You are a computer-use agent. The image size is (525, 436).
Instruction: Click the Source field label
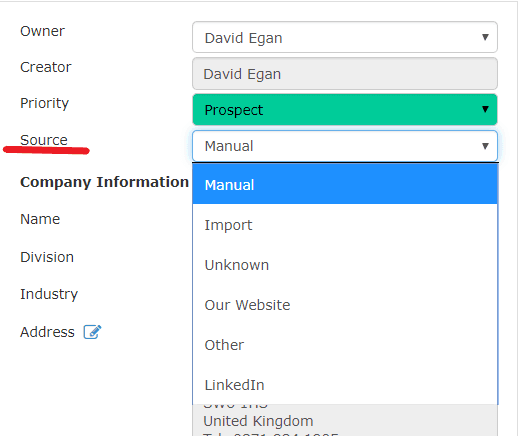coord(44,140)
